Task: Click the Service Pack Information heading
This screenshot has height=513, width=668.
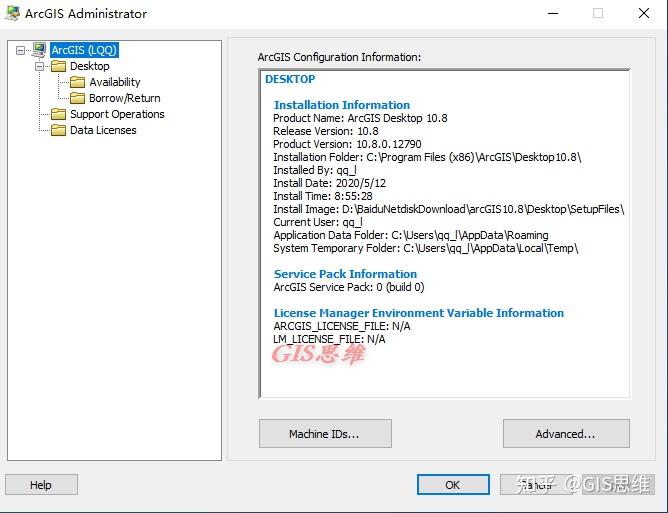Action: (x=346, y=274)
